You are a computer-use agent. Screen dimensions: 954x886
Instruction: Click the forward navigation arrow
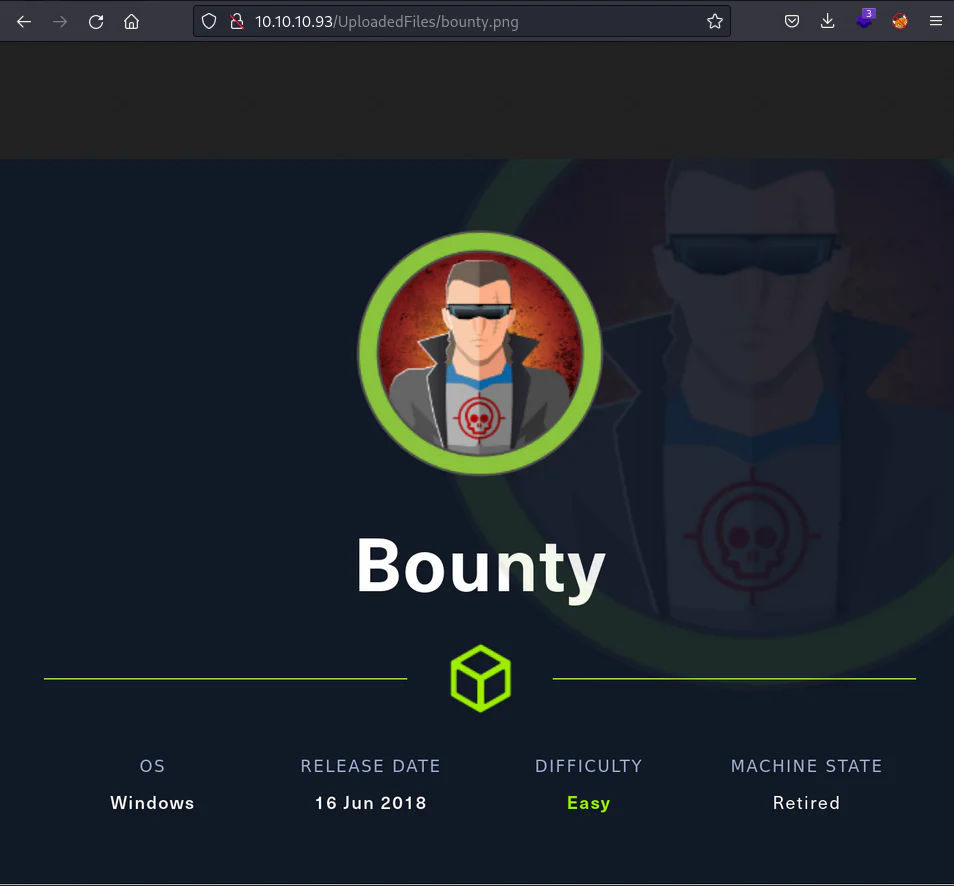pyautogui.click(x=60, y=22)
